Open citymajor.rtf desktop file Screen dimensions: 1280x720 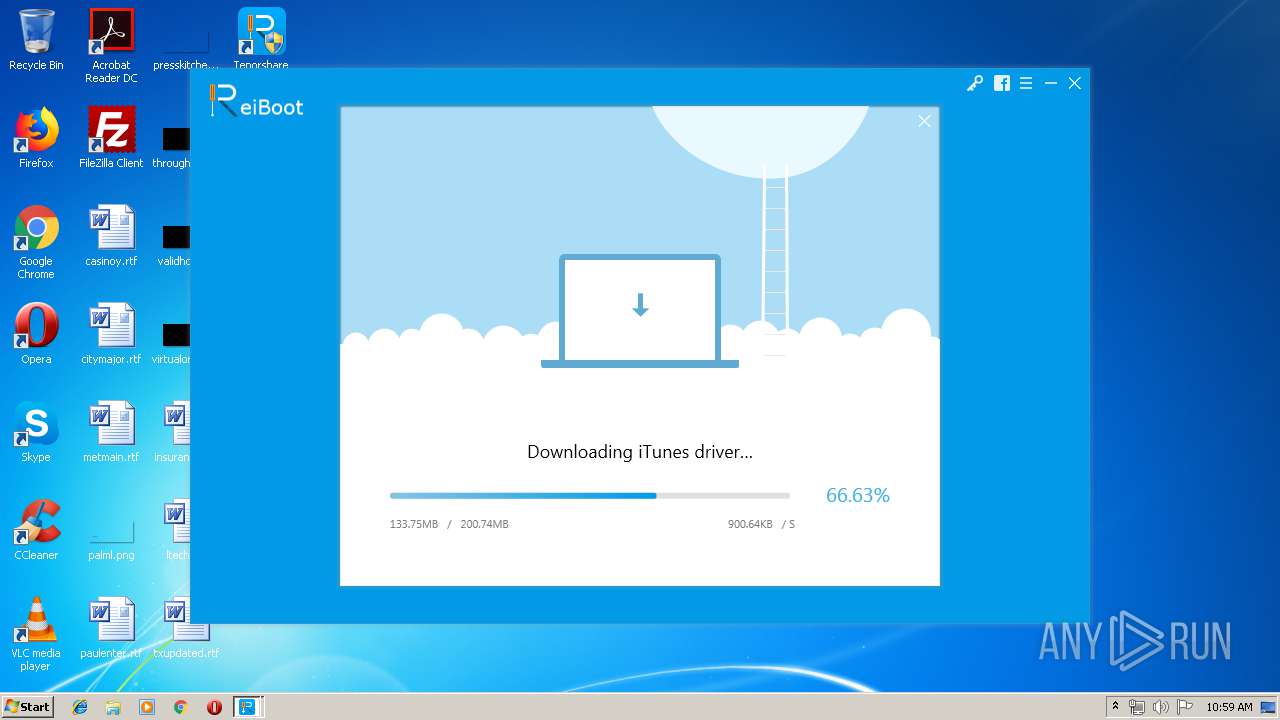coord(111,335)
